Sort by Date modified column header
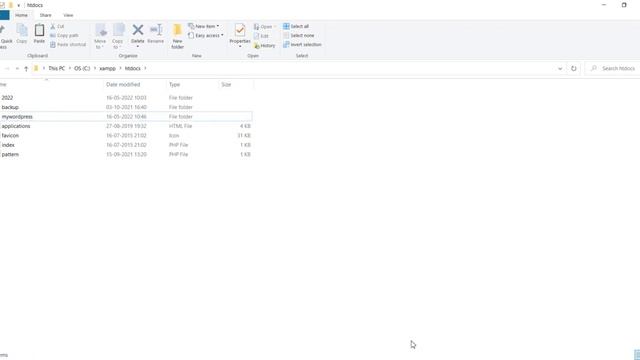640x360 pixels. 123,84
